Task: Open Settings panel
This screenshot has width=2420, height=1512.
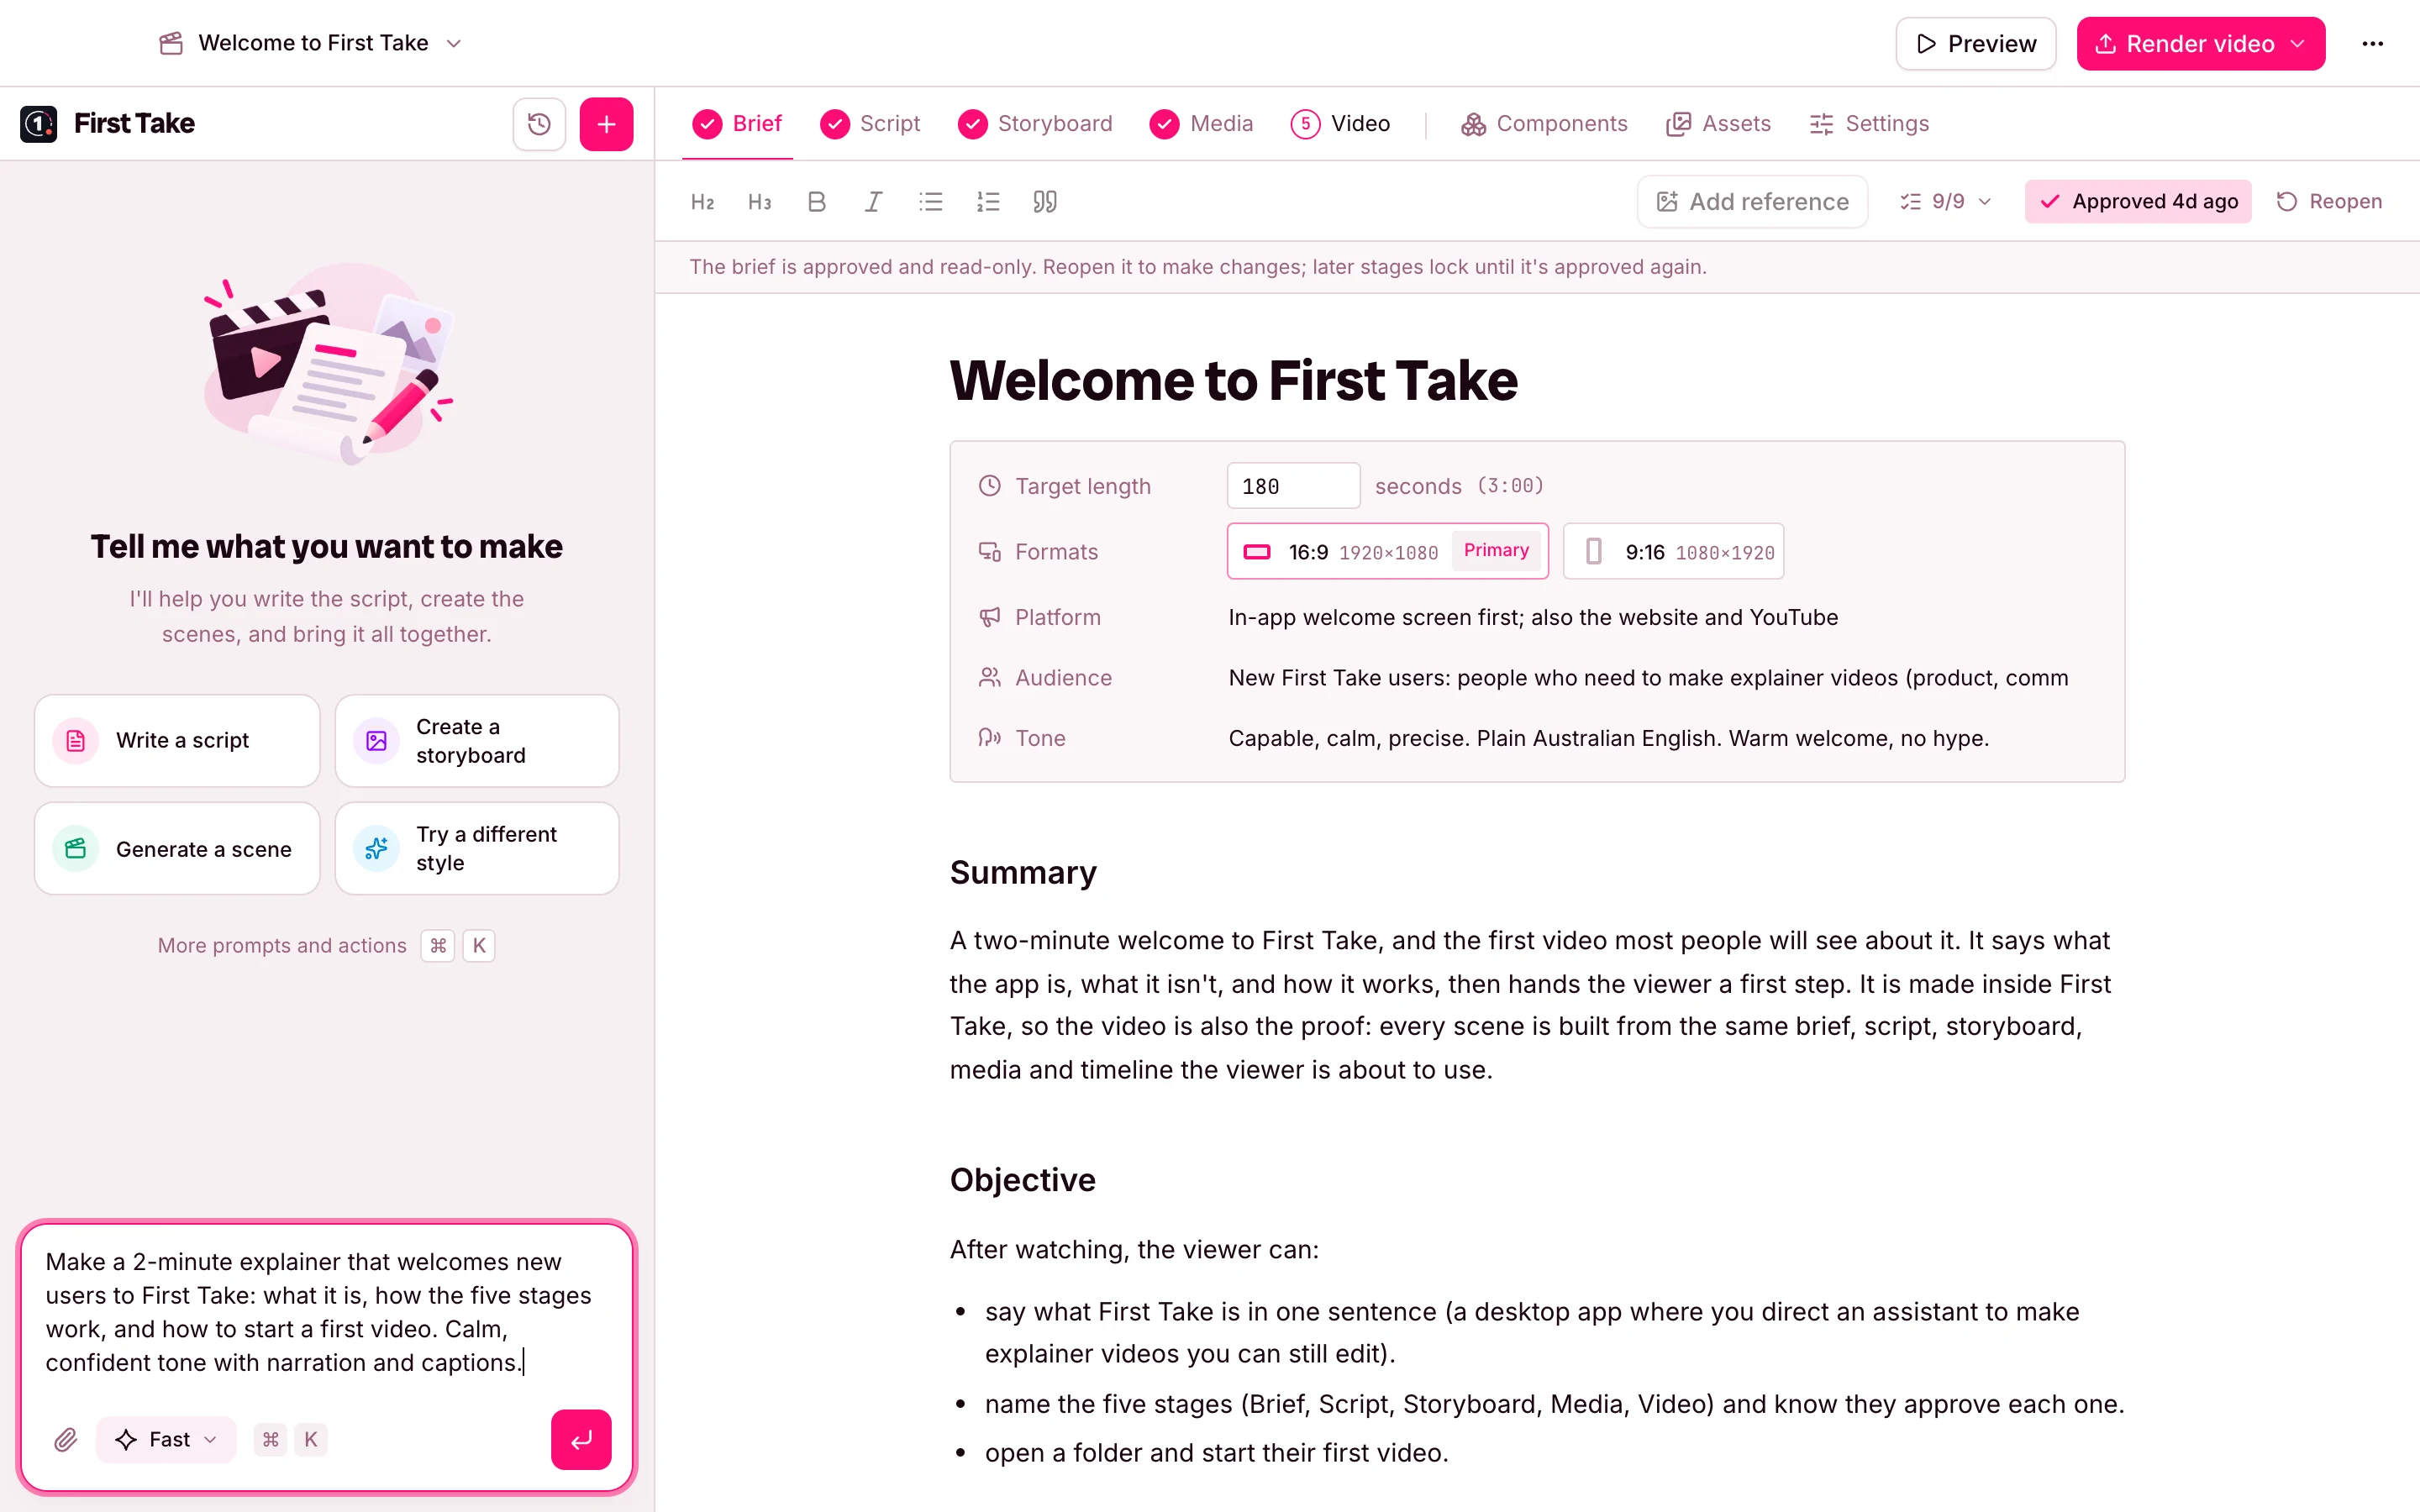Action: (1868, 124)
